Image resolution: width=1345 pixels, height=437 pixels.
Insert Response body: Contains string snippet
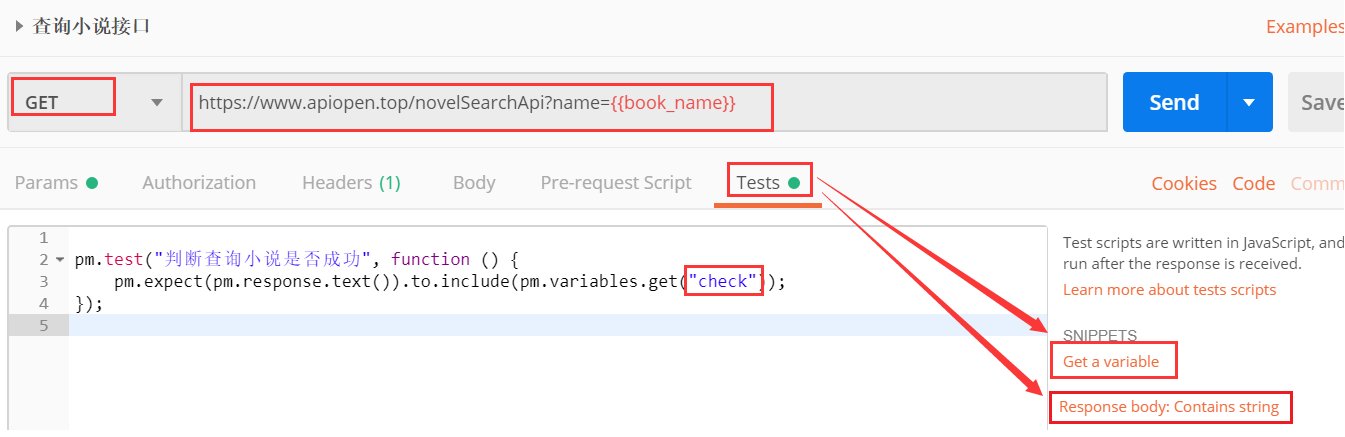[1169, 407]
